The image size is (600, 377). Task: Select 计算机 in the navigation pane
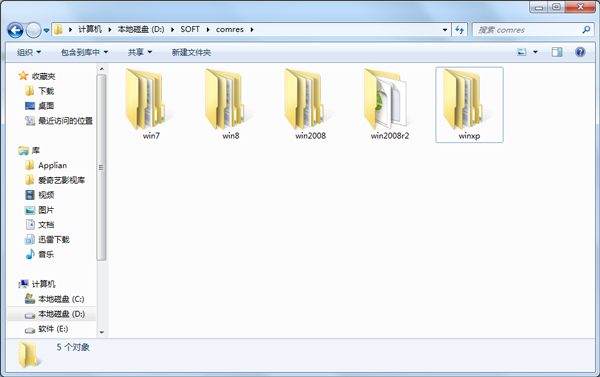[x=37, y=284]
